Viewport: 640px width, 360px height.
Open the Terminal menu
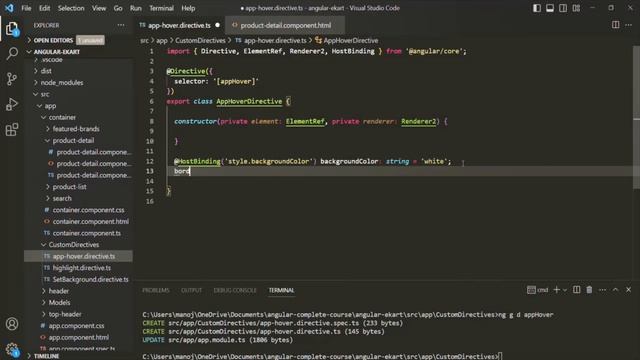coord(161,8)
